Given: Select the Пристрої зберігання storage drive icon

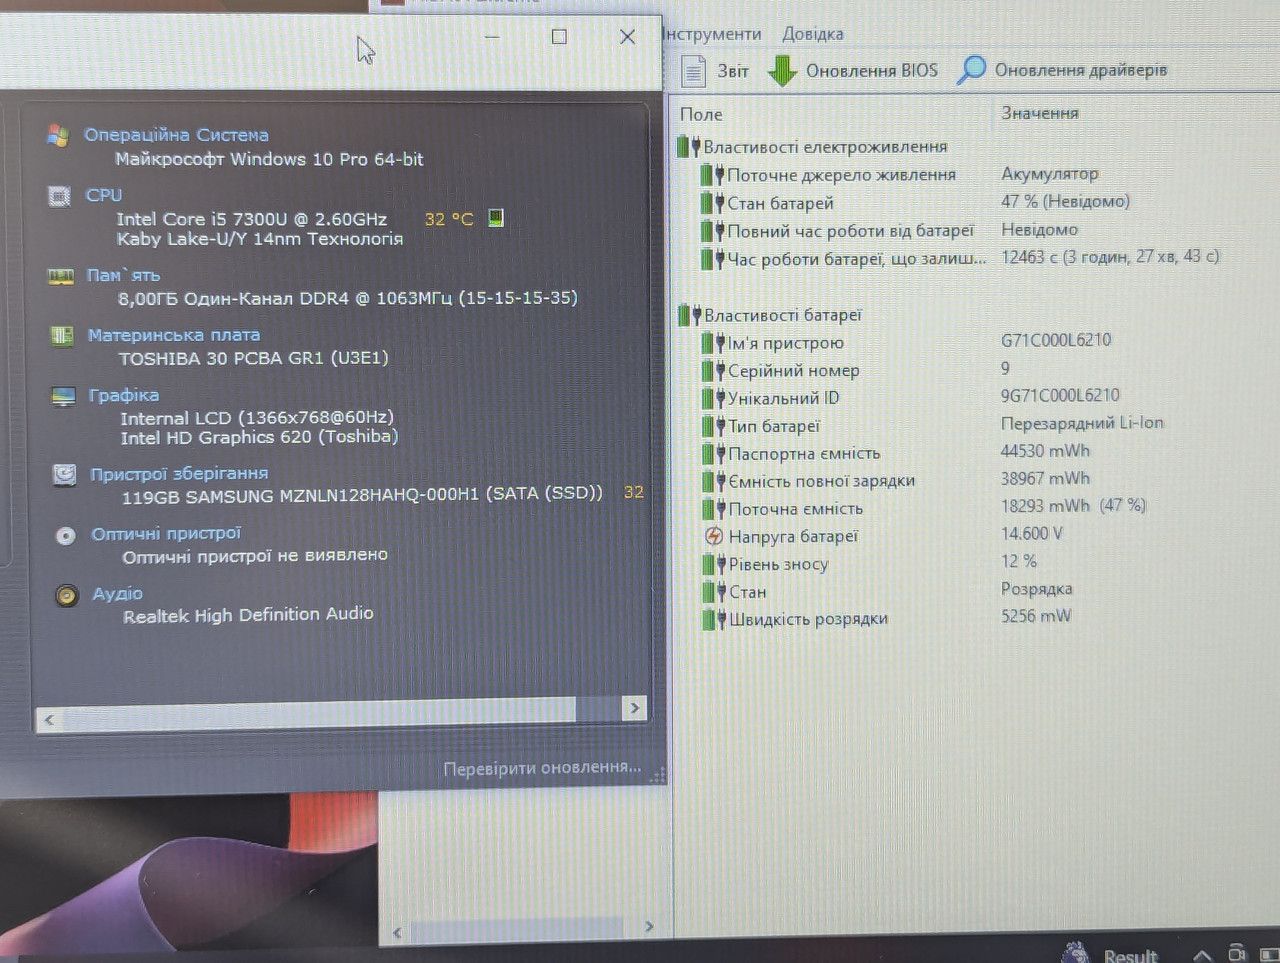Looking at the screenshot, I should (x=64, y=474).
